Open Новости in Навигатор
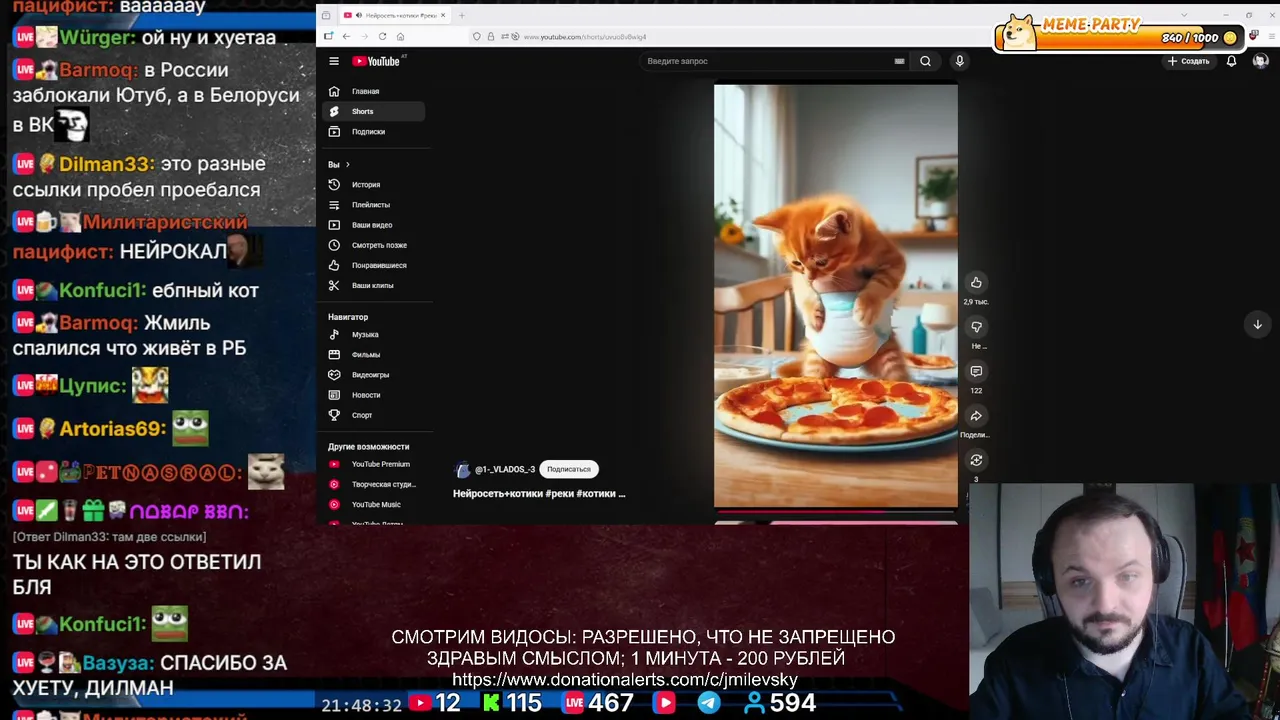 (x=374, y=394)
